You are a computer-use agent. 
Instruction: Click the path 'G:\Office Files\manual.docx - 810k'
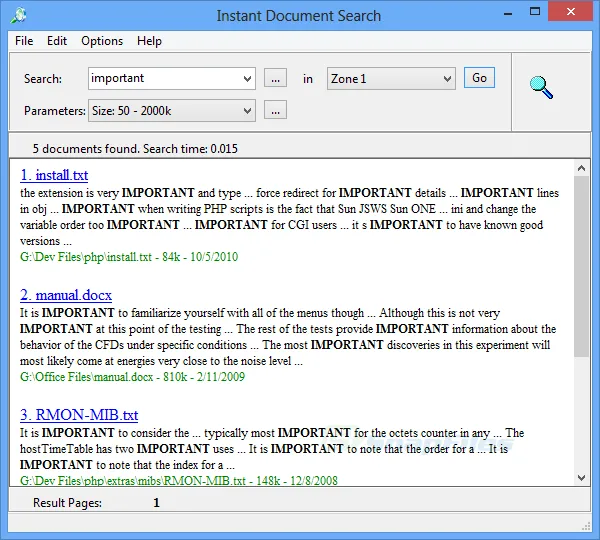[x=104, y=377]
